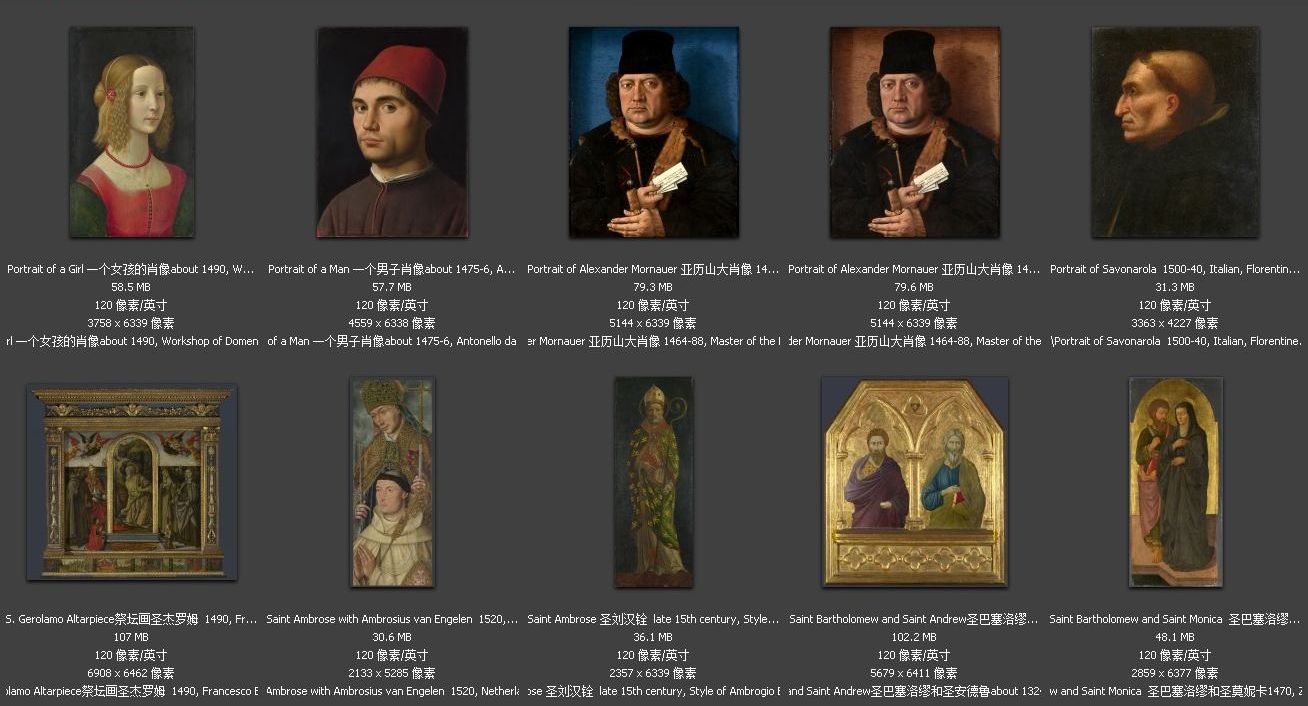Screen dimensions: 1308x706
Task: Select the S. Gerolamo Altarpiece thumbnail
Action: point(132,484)
